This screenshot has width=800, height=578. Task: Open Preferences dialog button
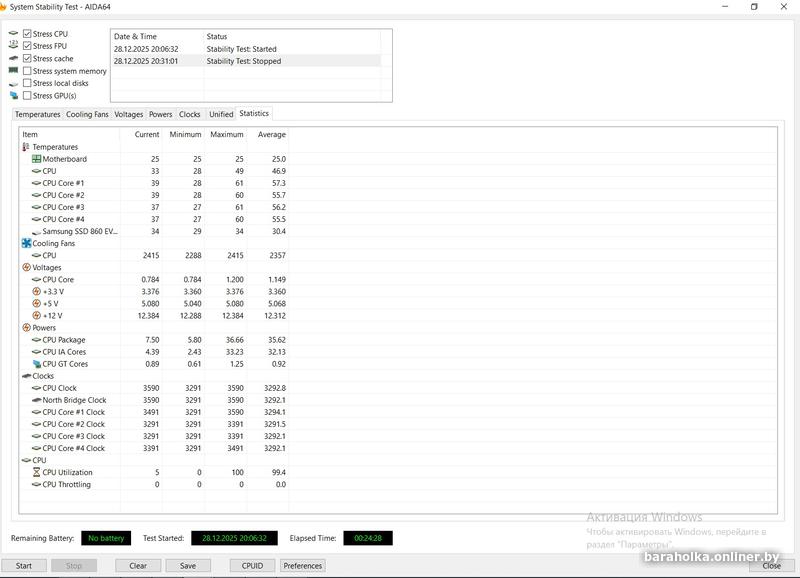tap(303, 566)
